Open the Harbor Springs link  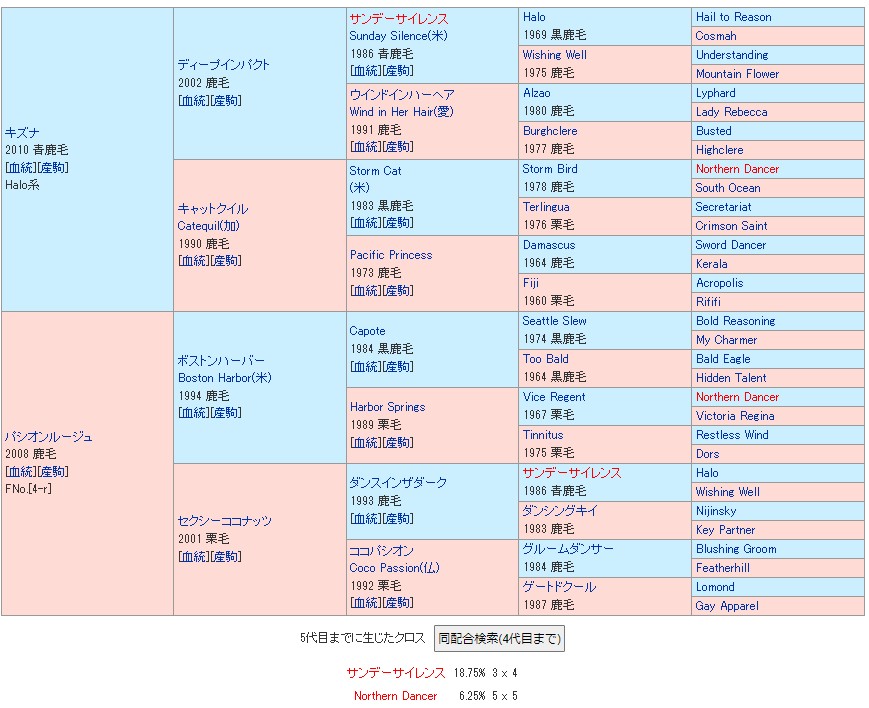click(387, 406)
